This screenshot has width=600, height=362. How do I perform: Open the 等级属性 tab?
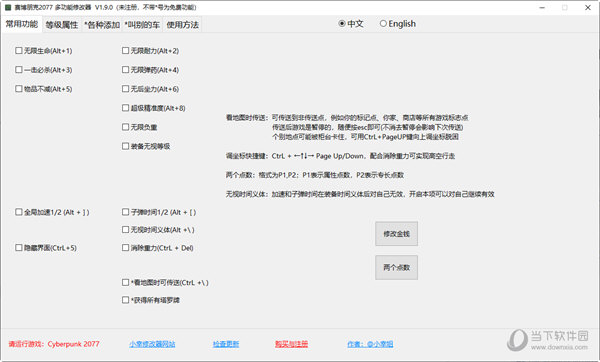tap(62, 25)
